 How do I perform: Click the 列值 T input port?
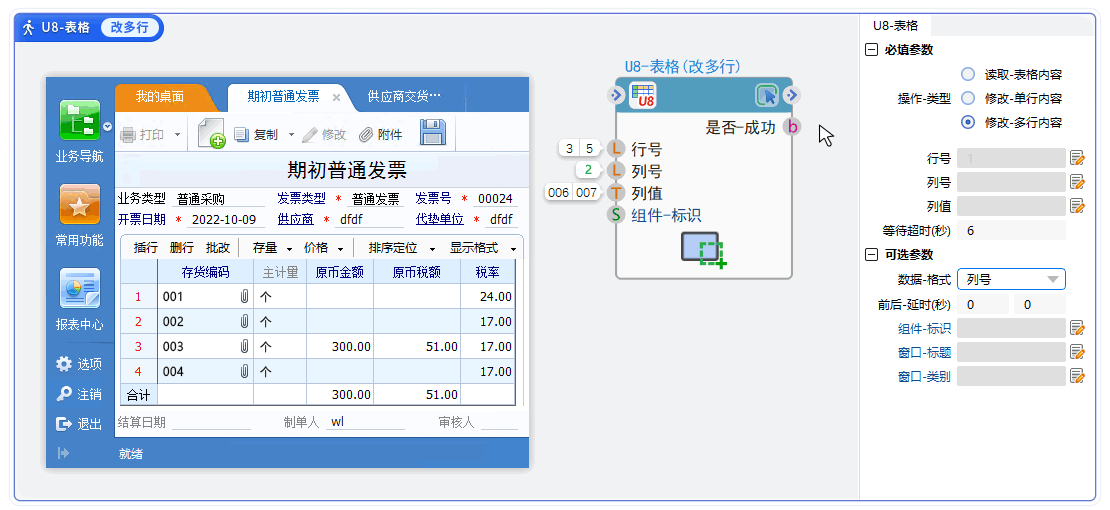616,193
